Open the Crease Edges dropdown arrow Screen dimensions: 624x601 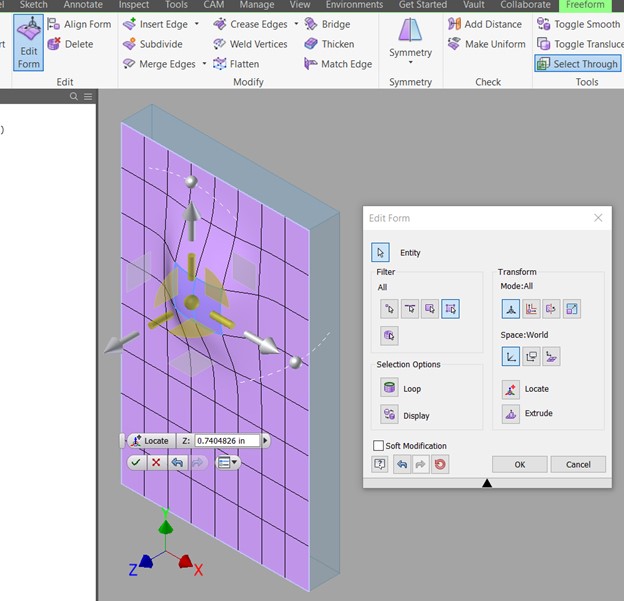[296, 24]
